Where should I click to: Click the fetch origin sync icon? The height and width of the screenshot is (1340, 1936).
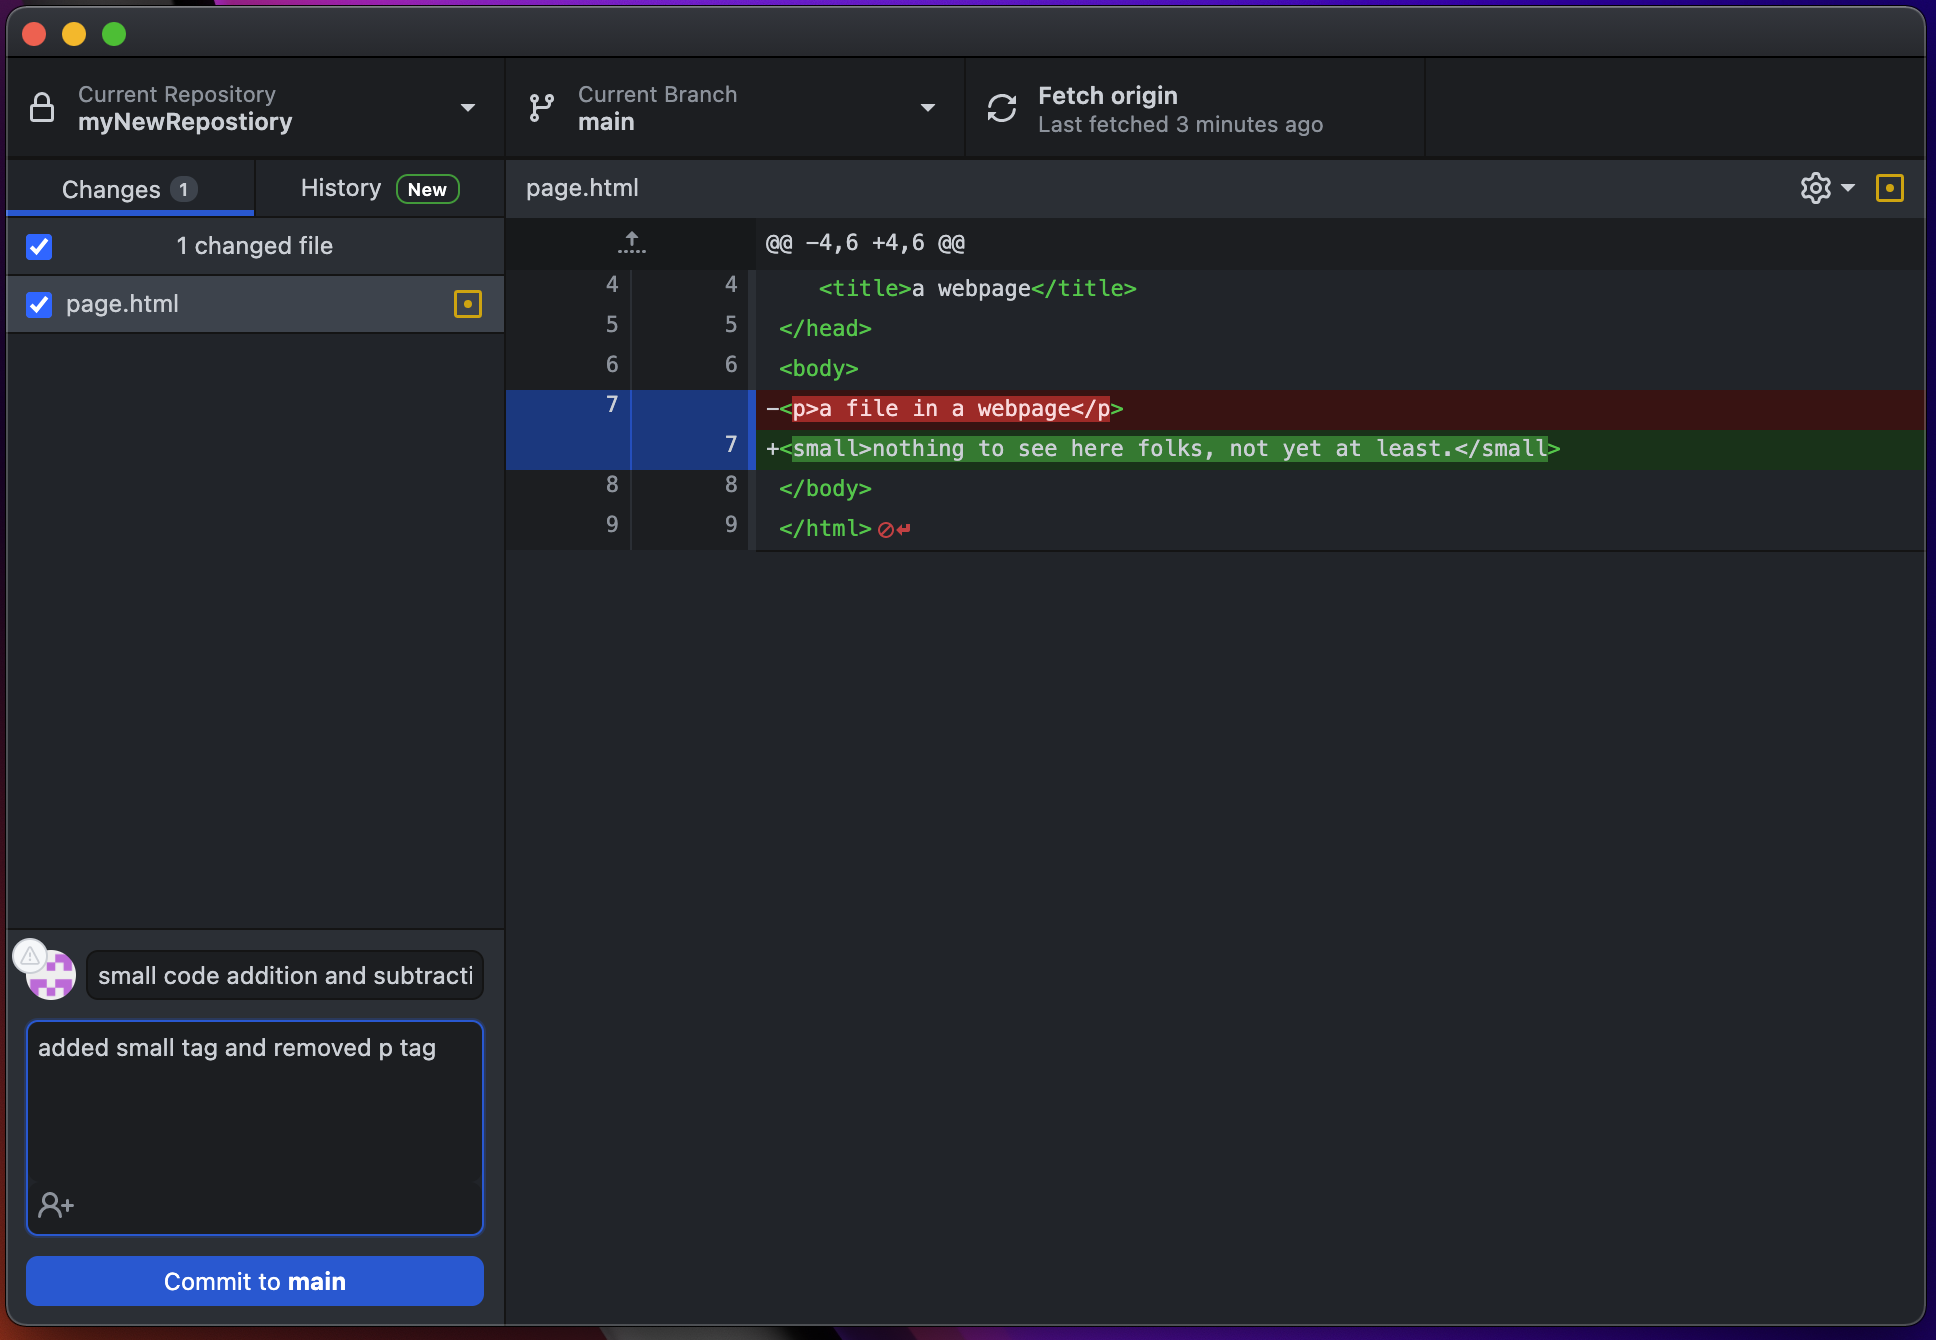tap(1002, 108)
